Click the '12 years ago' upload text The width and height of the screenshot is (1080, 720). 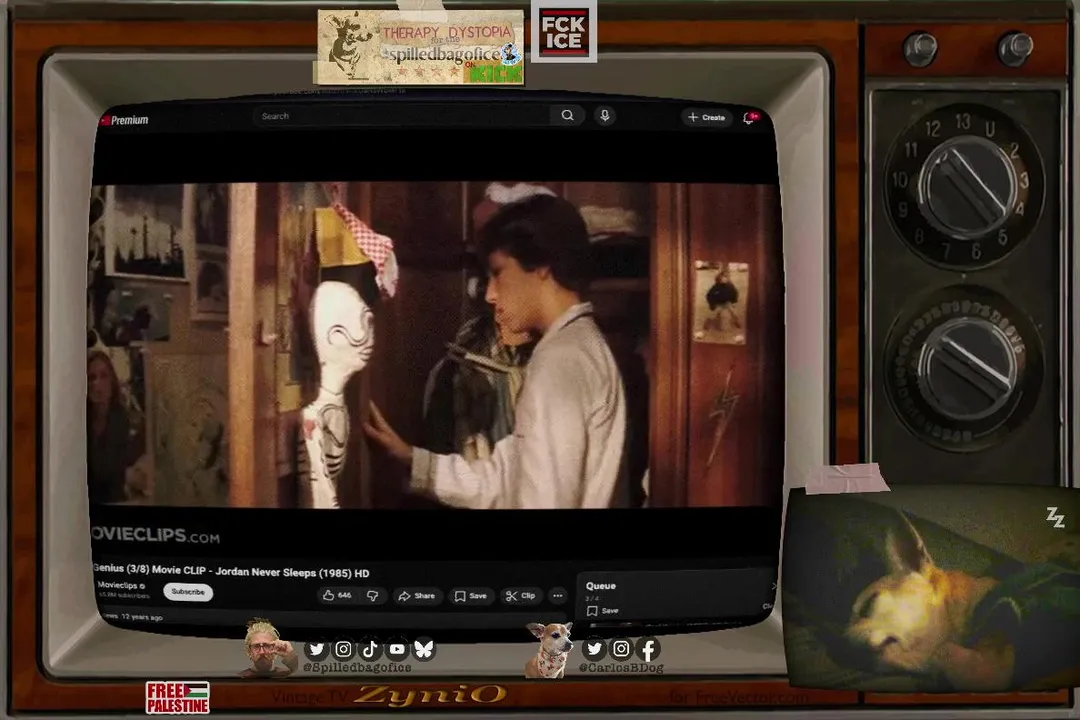tap(142, 617)
